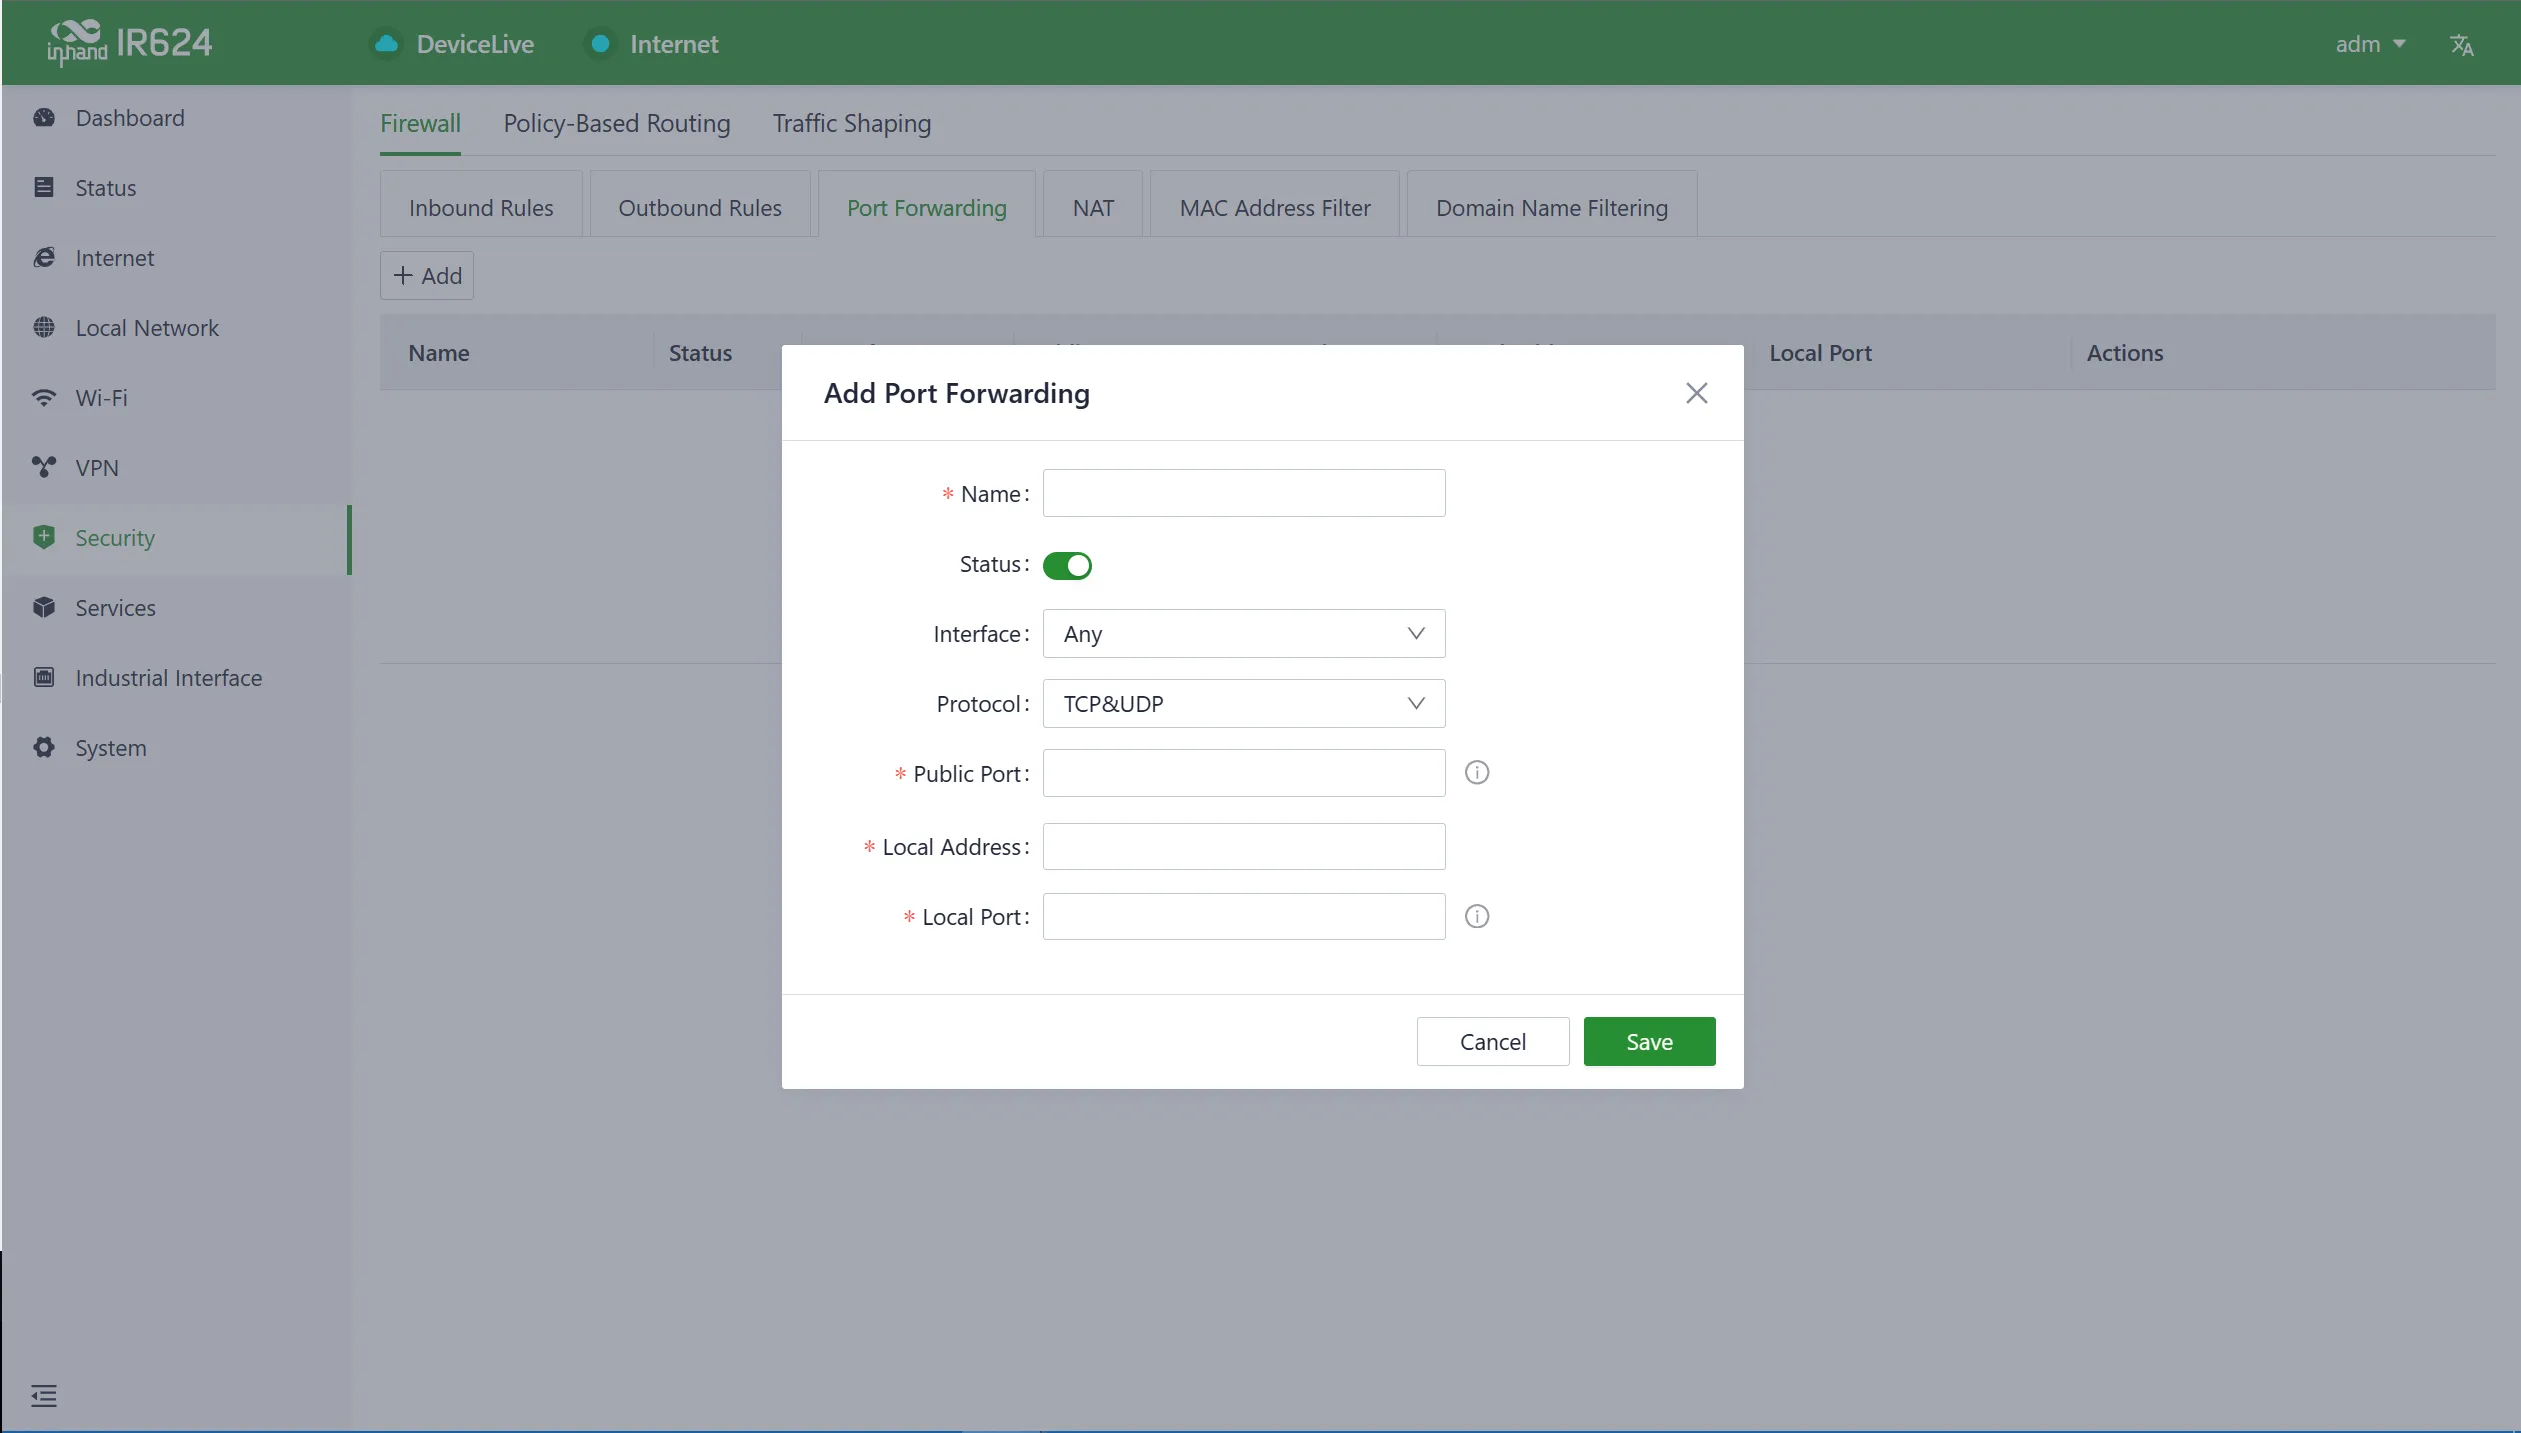This screenshot has height=1433, width=2521.
Task: Click the Add button
Action: pyautogui.click(x=427, y=276)
